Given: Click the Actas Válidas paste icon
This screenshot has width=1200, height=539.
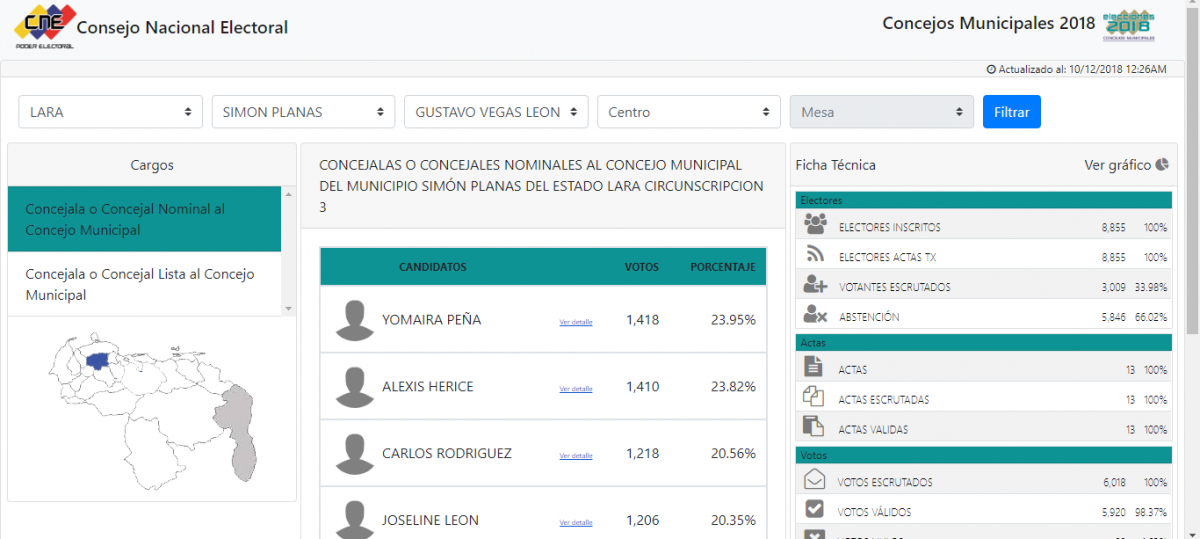Looking at the screenshot, I should (813, 427).
